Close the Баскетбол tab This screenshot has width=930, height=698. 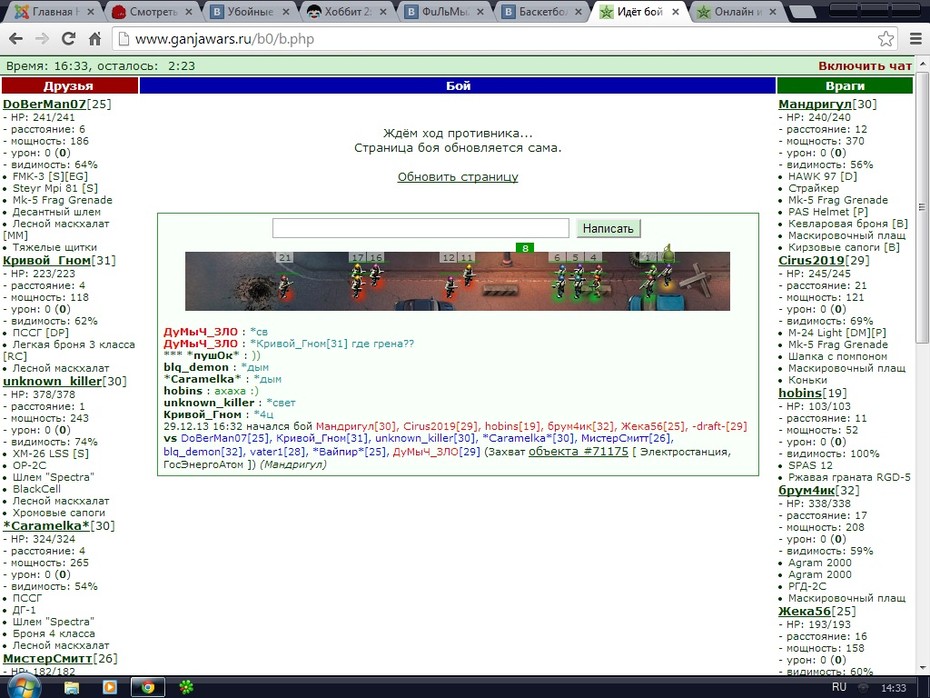point(578,11)
